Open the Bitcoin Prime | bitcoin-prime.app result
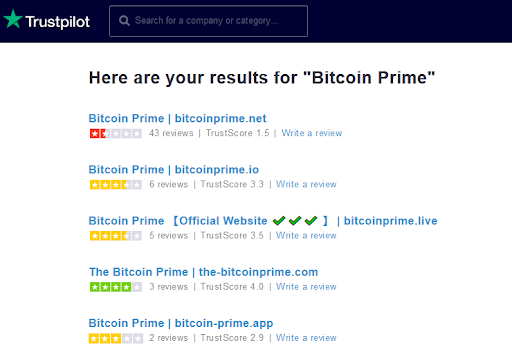The height and width of the screenshot is (363, 512). coord(181,323)
